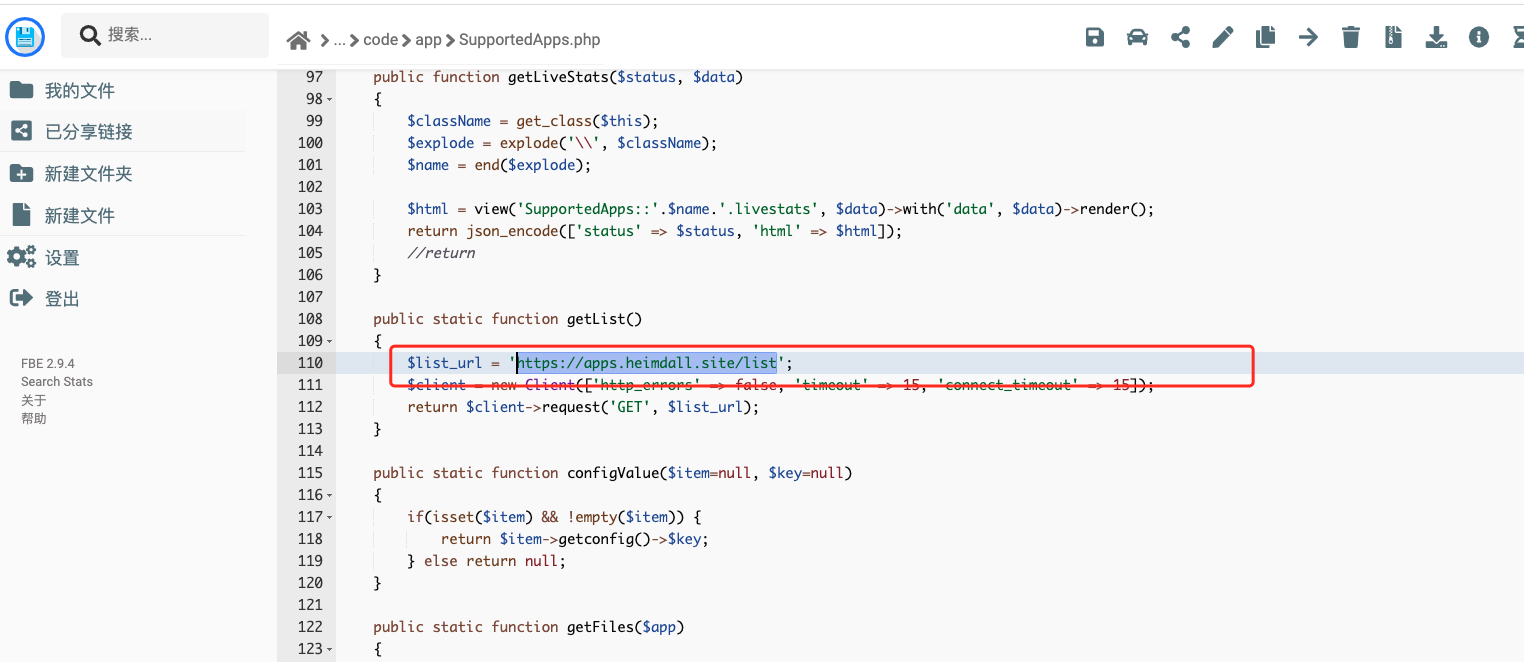
Task: Click the 搜索 search input field
Action: (x=180, y=35)
